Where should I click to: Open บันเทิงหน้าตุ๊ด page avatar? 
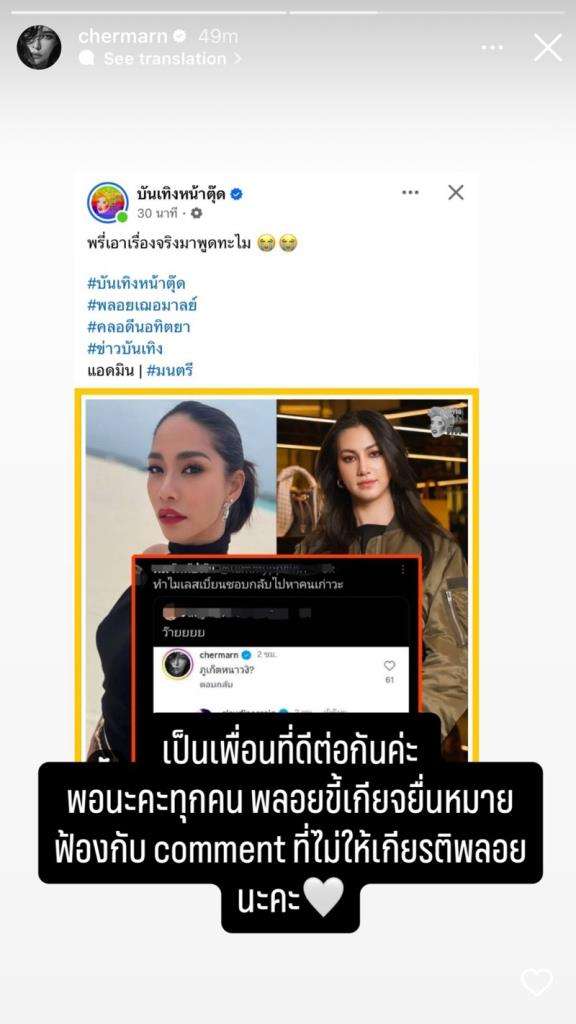pos(108,202)
